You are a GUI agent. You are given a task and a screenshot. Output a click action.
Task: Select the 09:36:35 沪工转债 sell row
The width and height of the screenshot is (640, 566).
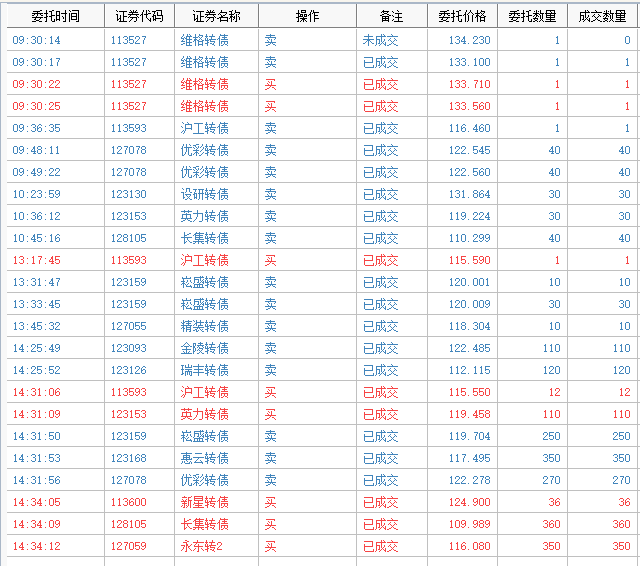point(322,129)
